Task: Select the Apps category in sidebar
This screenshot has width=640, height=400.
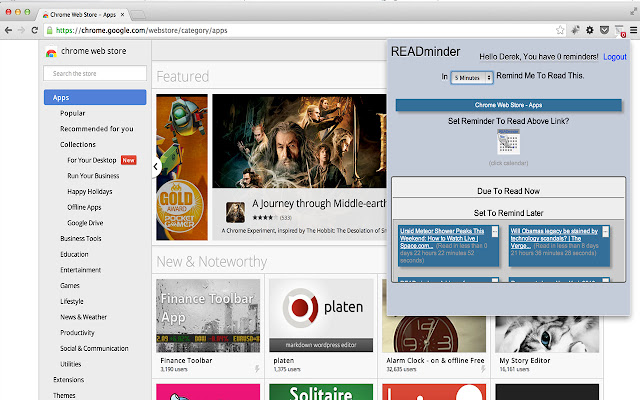Action: point(95,98)
